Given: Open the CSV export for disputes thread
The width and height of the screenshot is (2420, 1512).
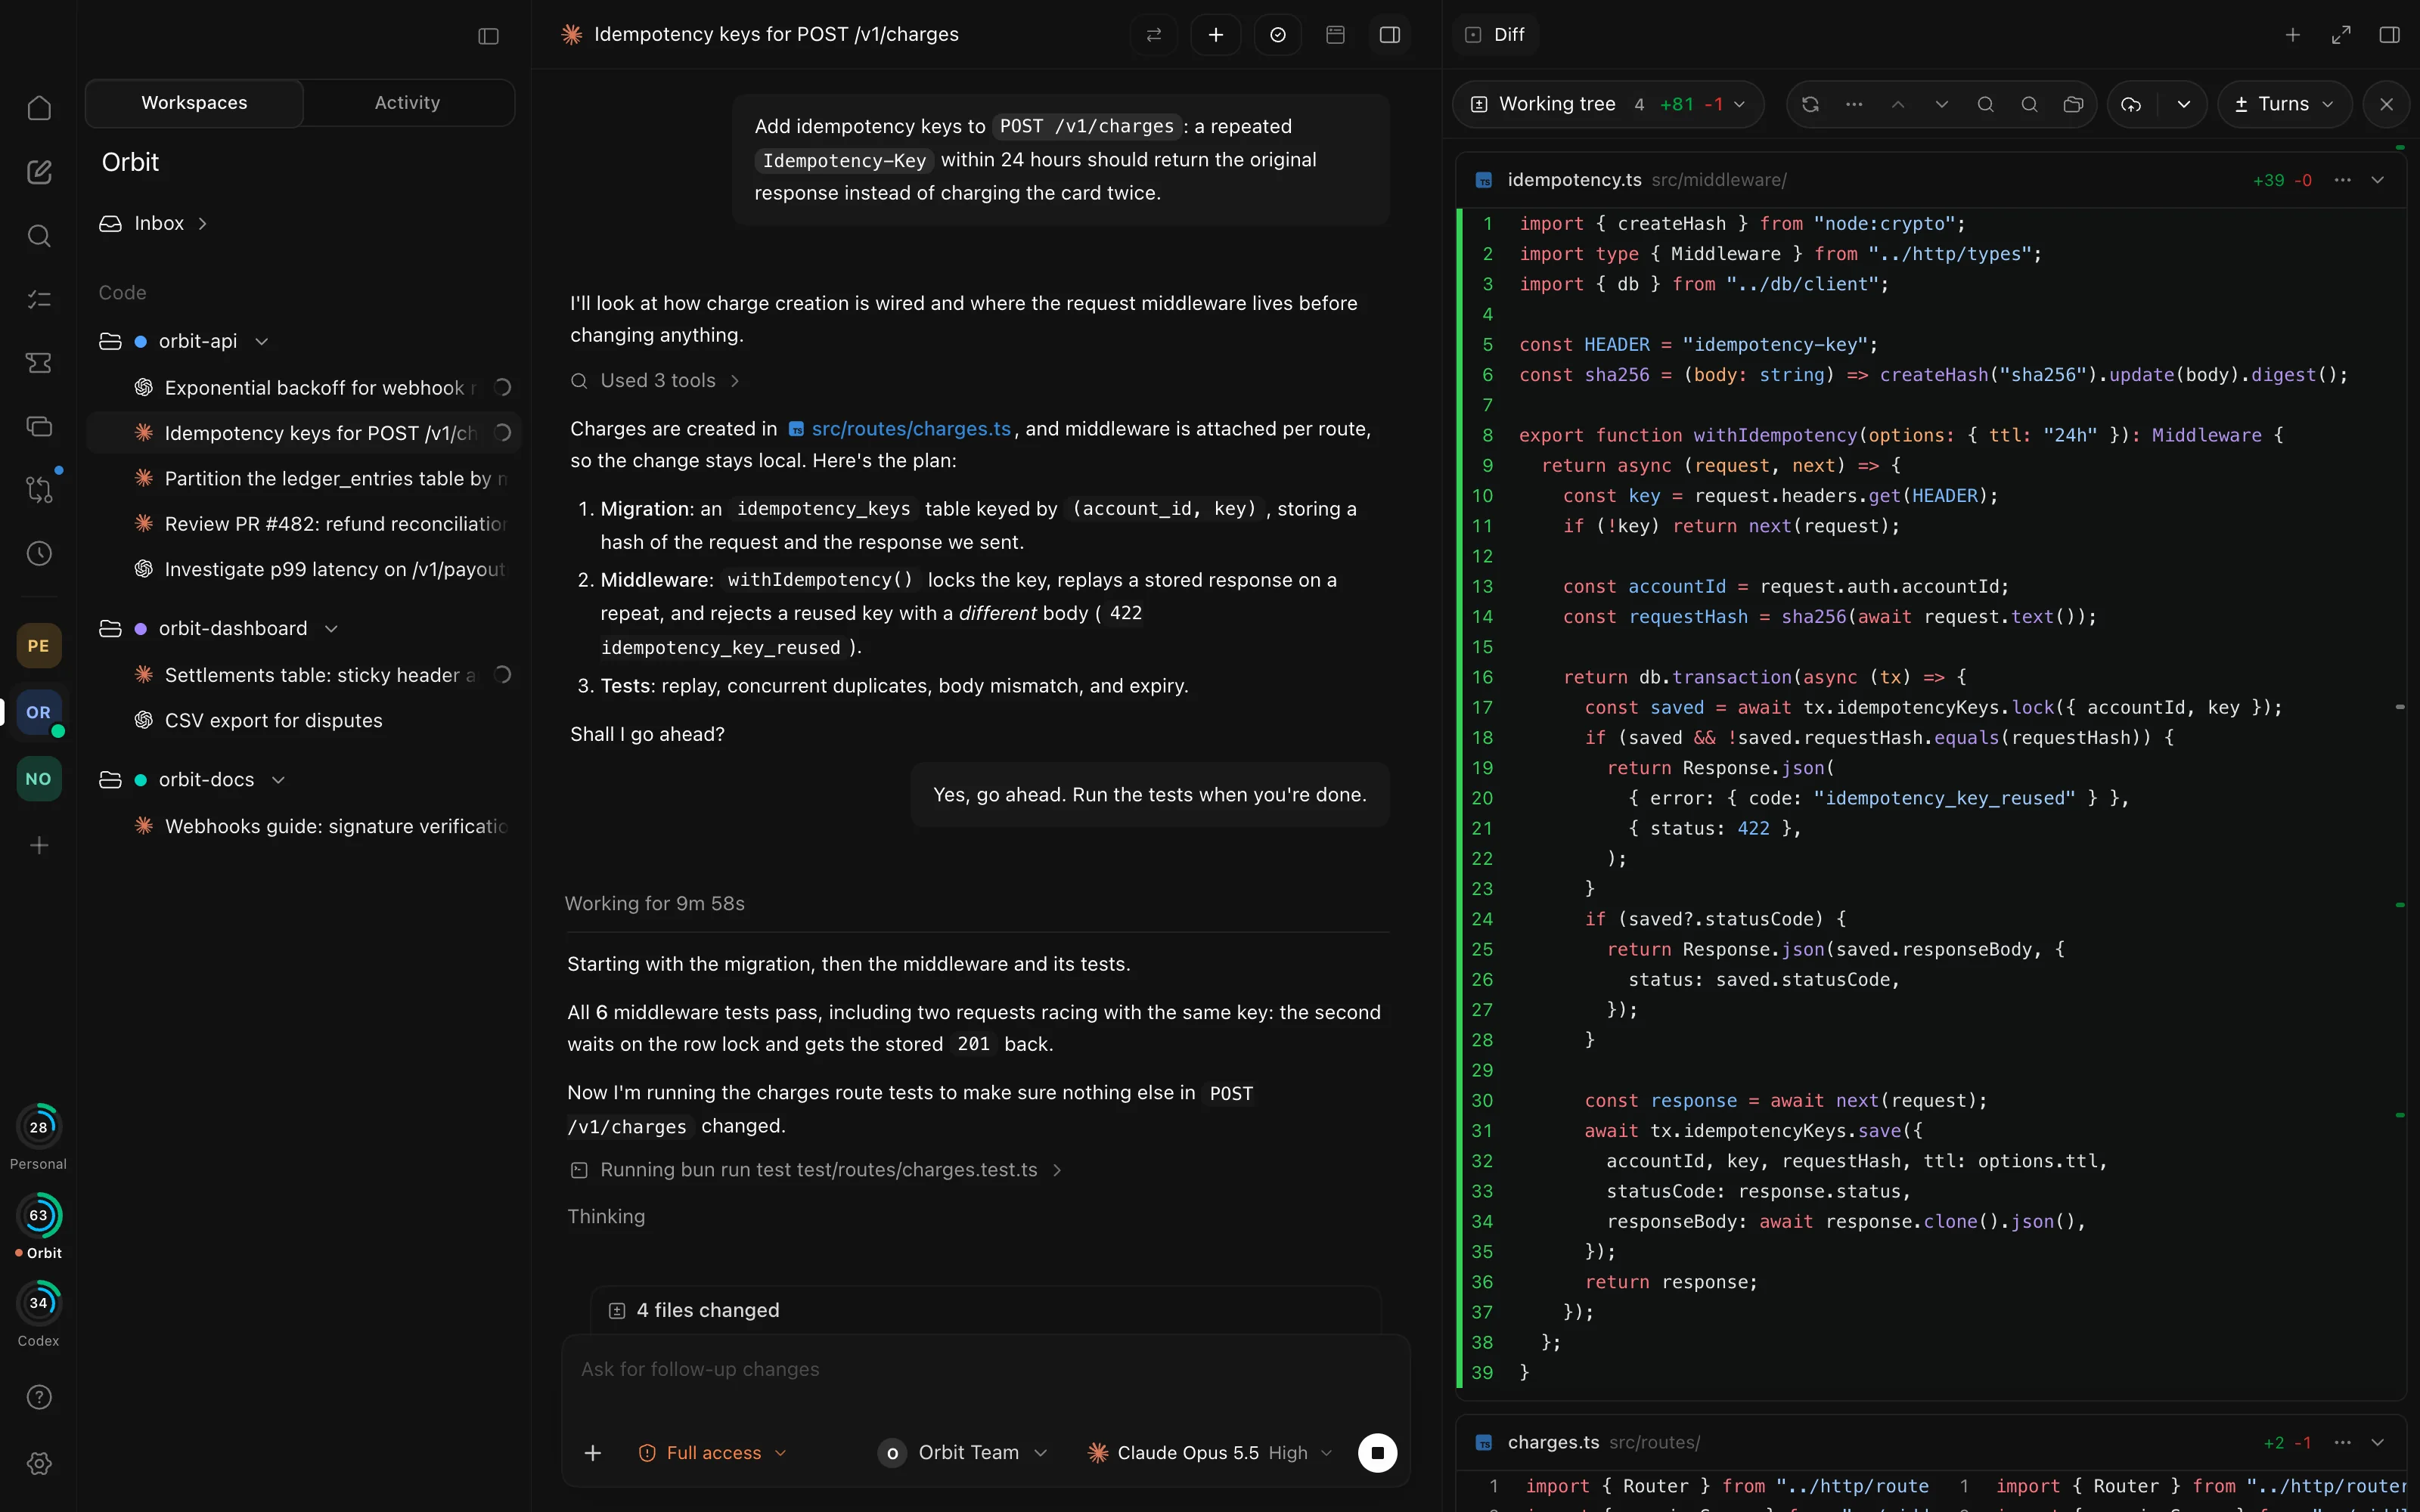Looking at the screenshot, I should point(304,720).
